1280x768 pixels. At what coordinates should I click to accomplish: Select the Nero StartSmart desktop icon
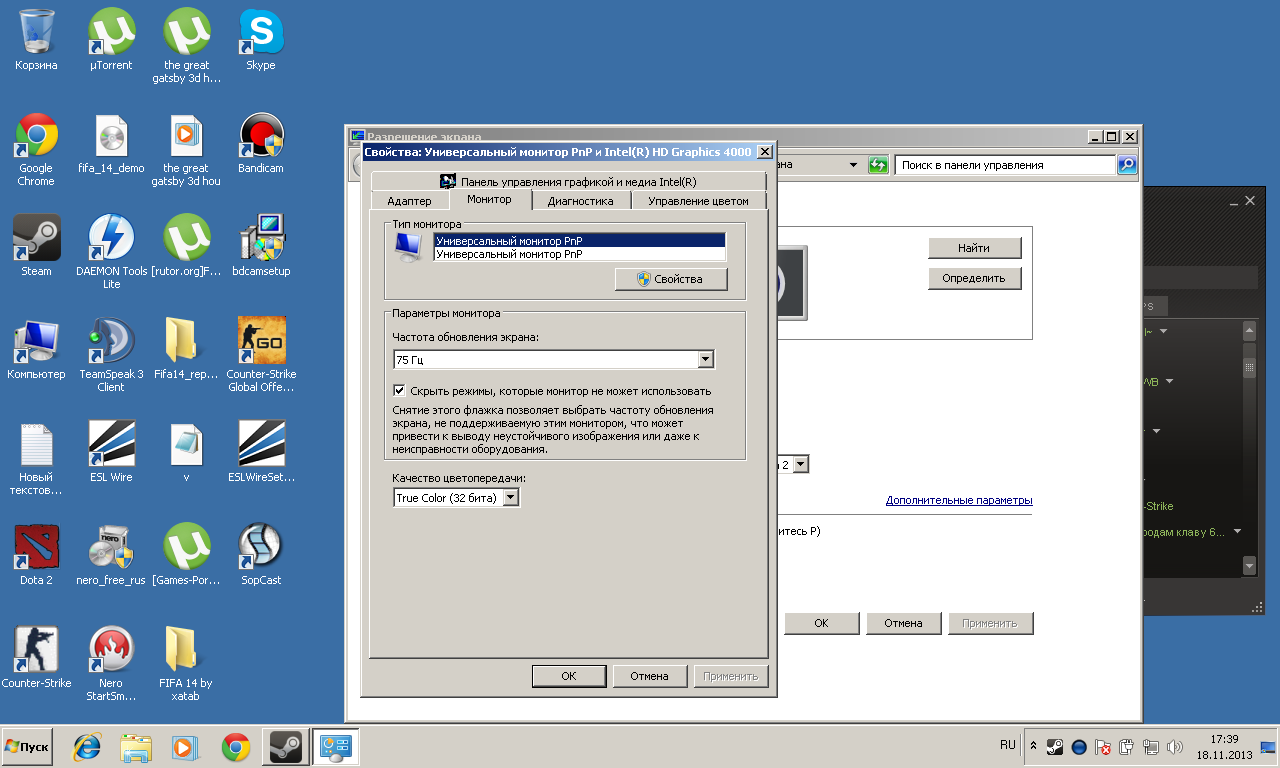(x=111, y=664)
